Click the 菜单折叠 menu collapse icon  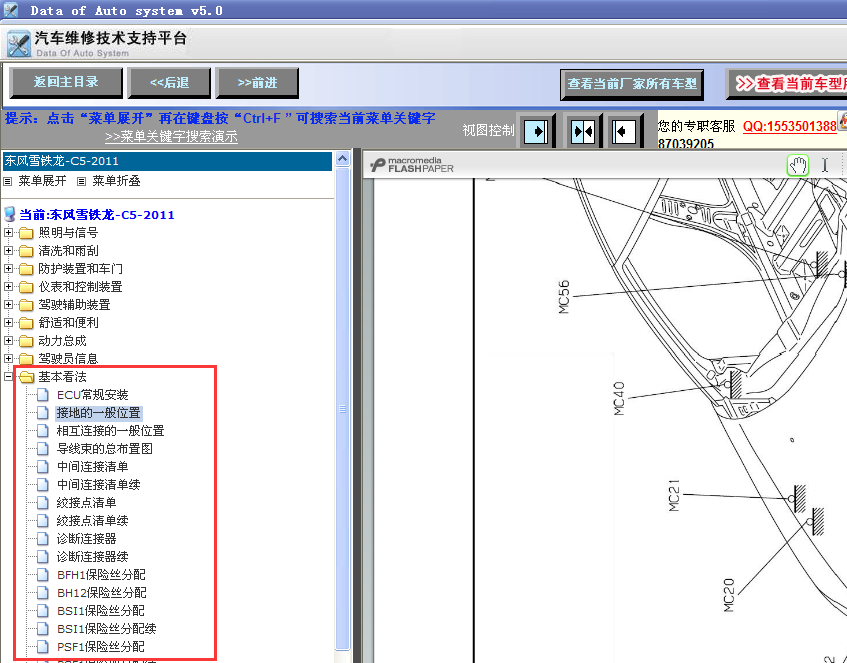pyautogui.click(x=81, y=182)
